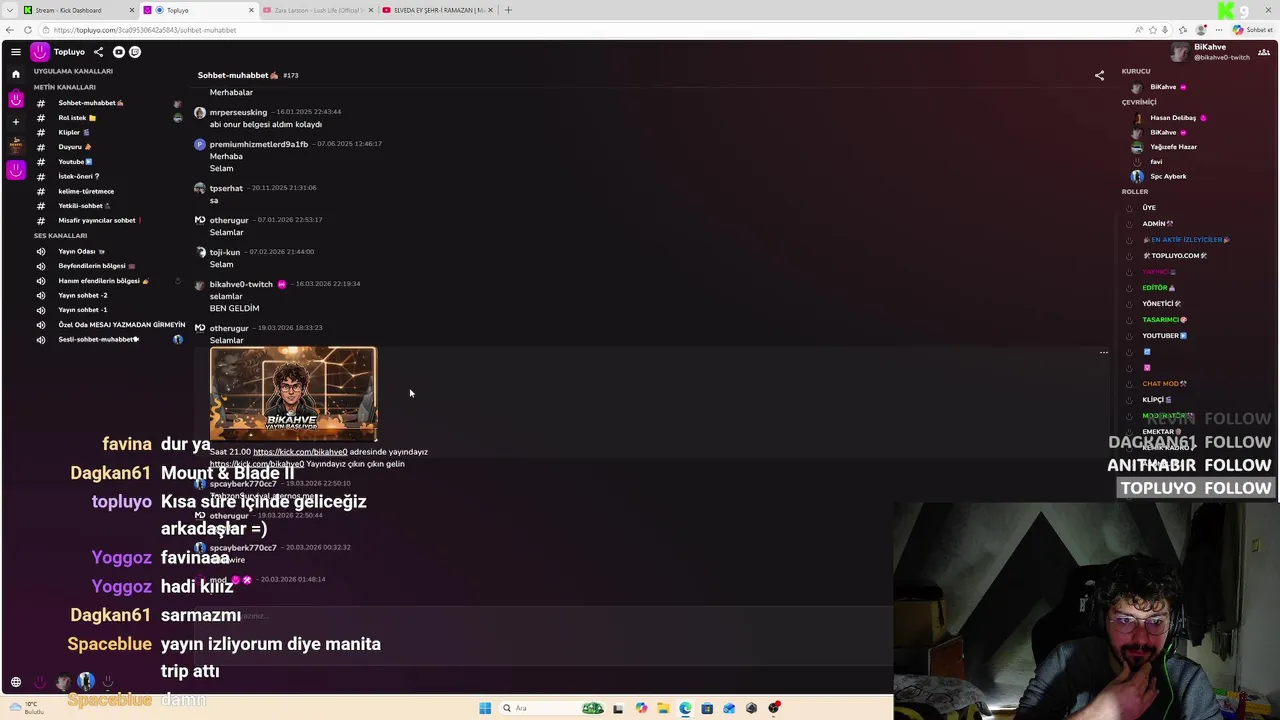Switch to Zara Larsson Lush Life browser tab
Viewport: 1280px width, 720px height.
pos(318,10)
